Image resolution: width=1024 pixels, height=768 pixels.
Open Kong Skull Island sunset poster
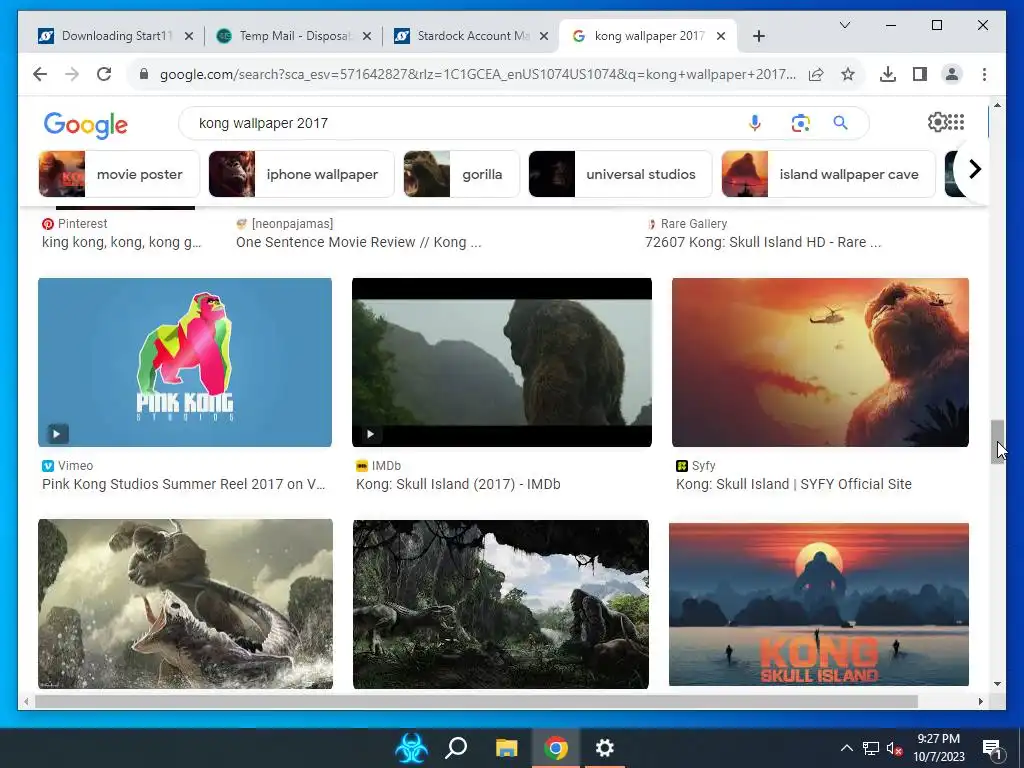[x=819, y=604]
